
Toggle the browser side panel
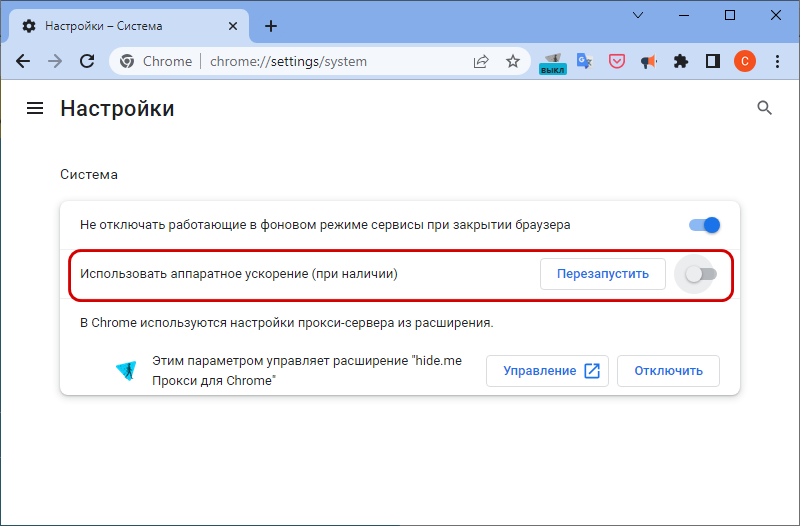coord(713,62)
